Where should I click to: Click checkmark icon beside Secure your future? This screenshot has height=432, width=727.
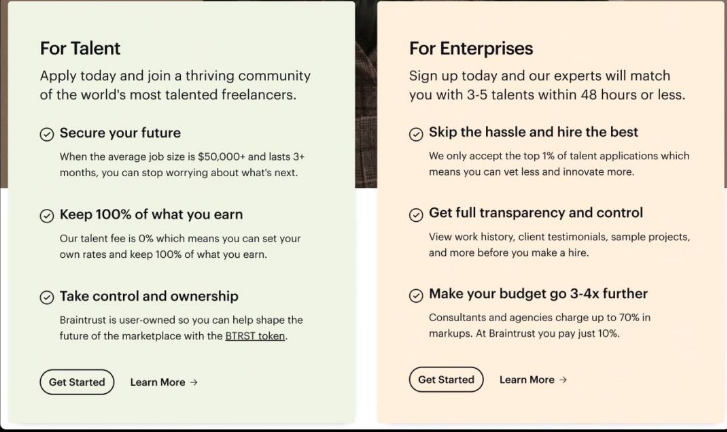(47, 134)
